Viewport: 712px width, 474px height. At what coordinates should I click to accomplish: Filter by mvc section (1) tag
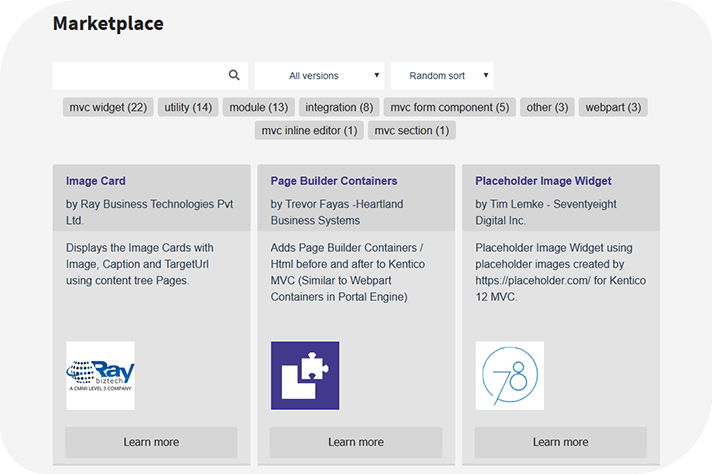[412, 130]
